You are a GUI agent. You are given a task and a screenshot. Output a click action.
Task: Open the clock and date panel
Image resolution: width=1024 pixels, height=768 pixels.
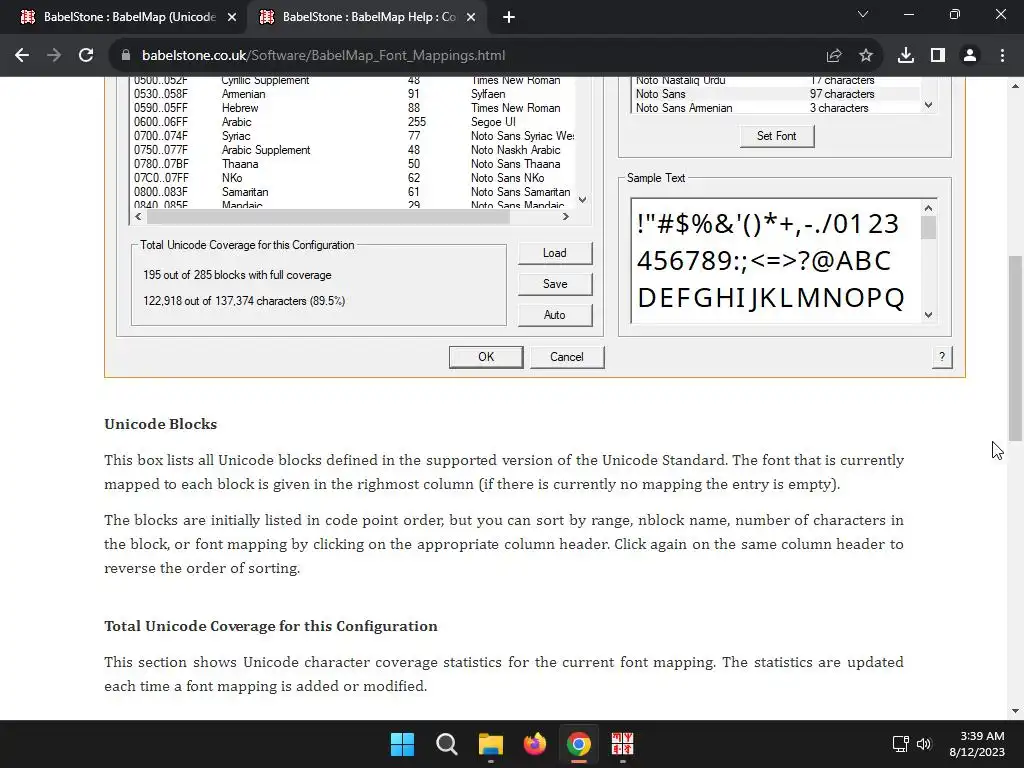[976, 744]
